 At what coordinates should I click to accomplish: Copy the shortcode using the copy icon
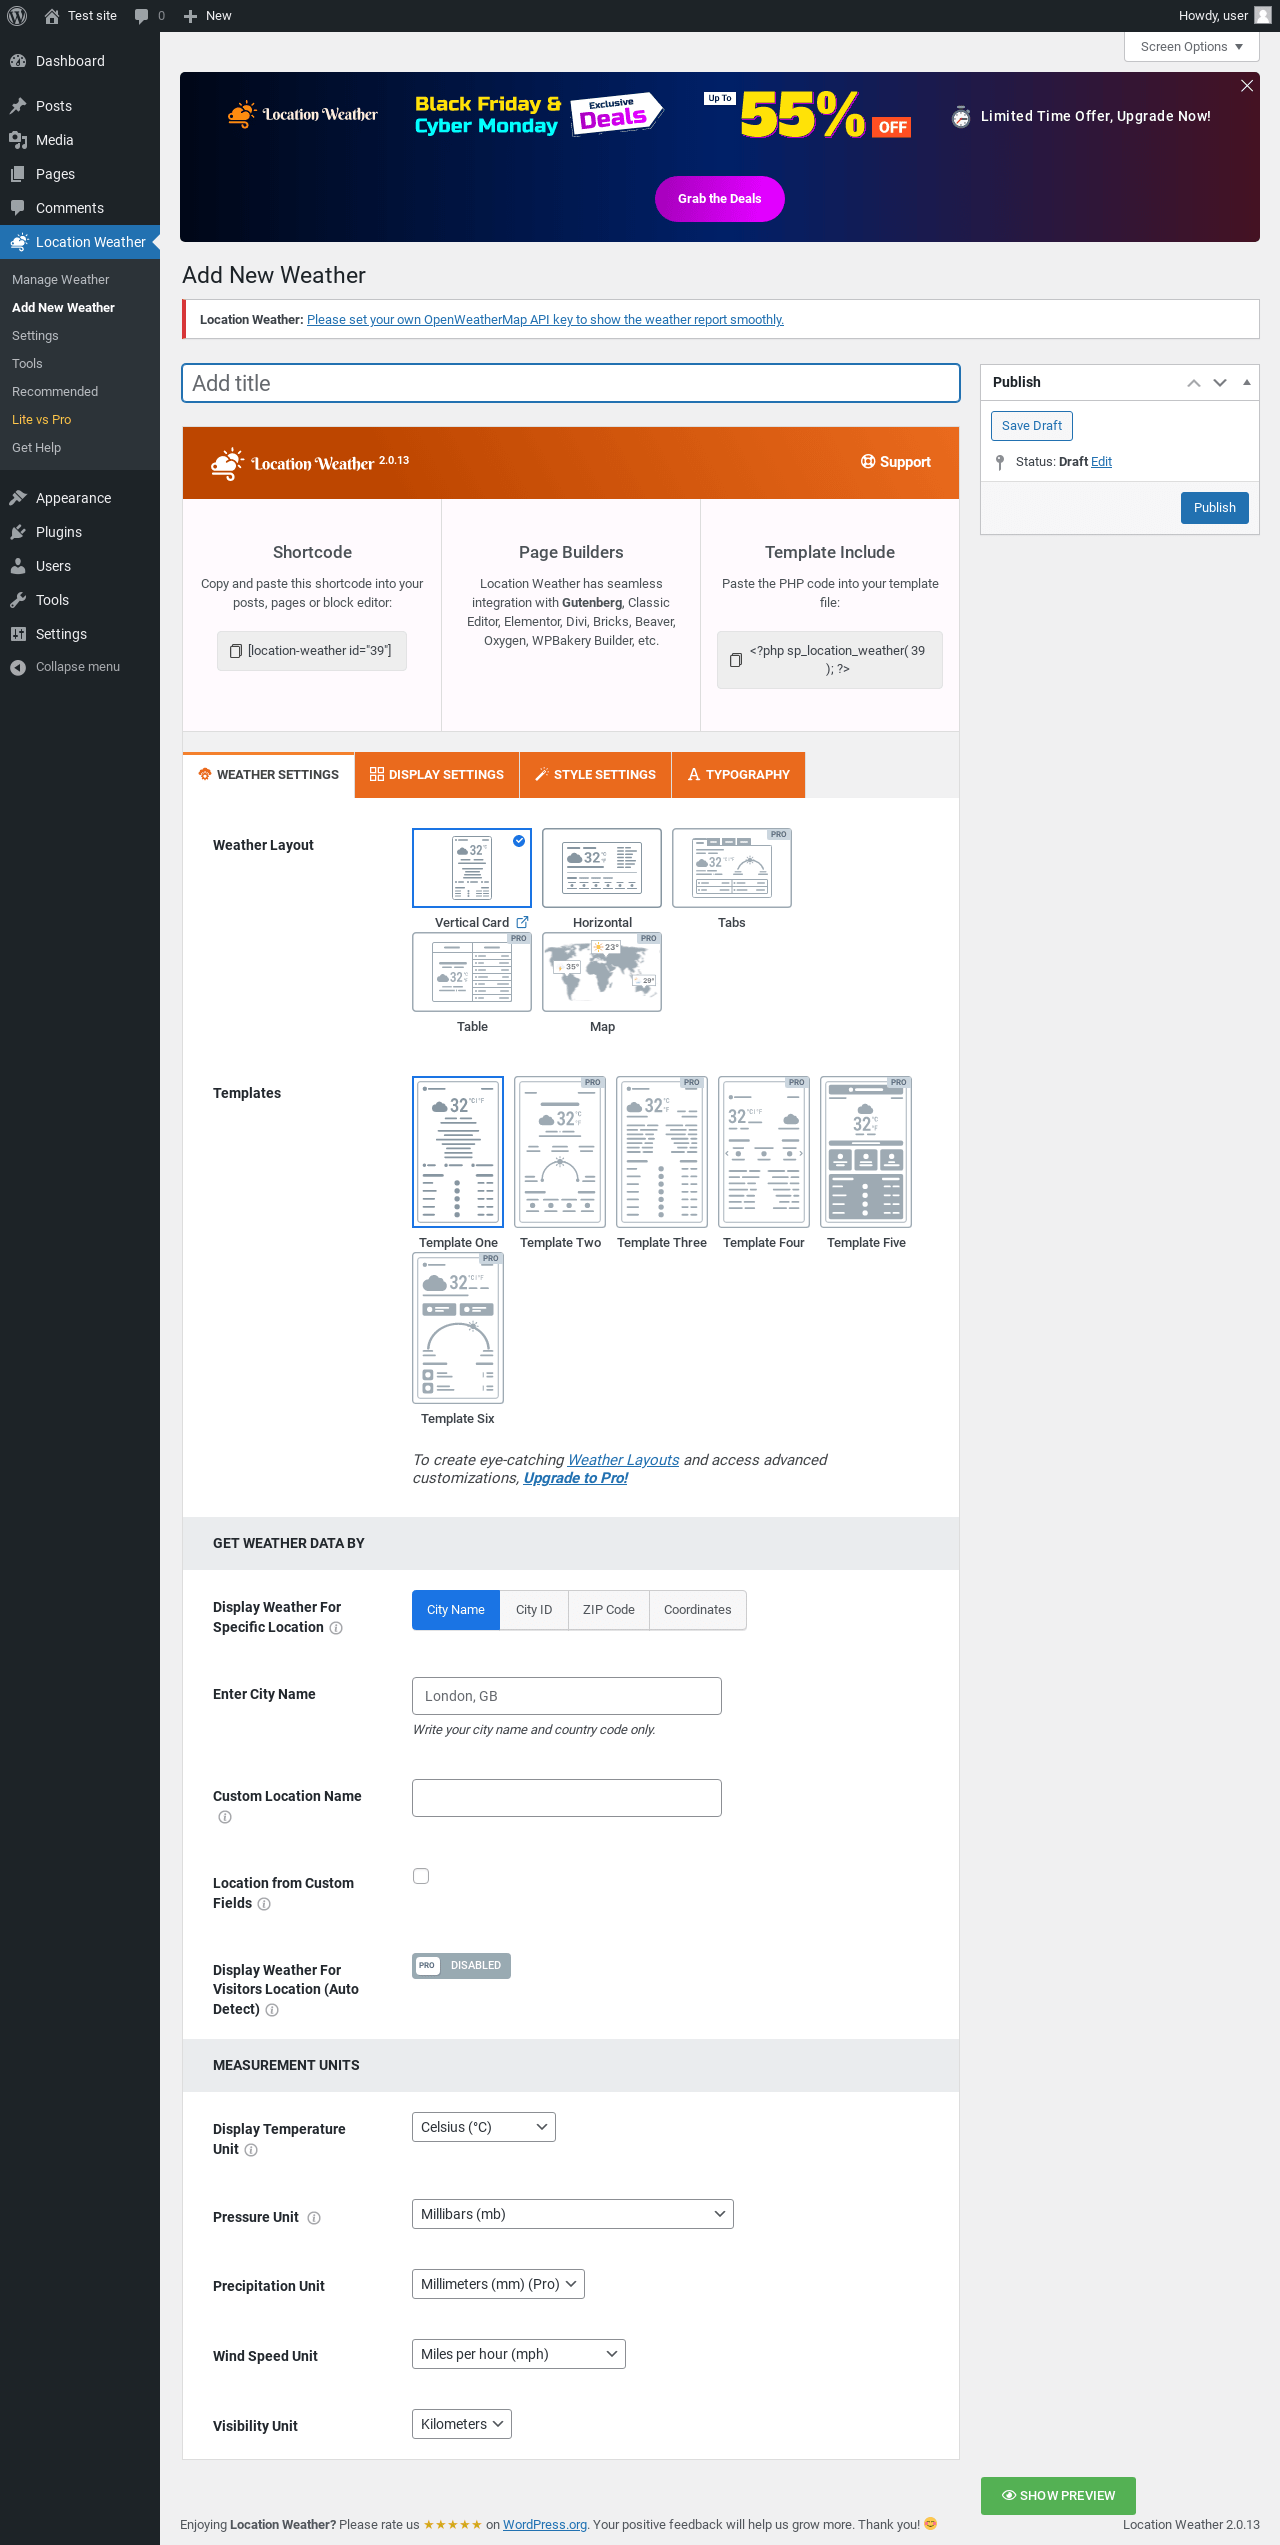pyautogui.click(x=236, y=651)
